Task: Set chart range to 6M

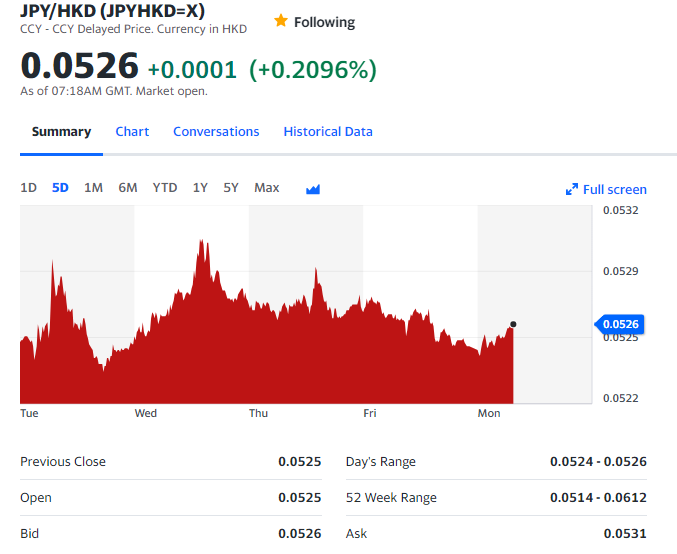Action: (127, 188)
